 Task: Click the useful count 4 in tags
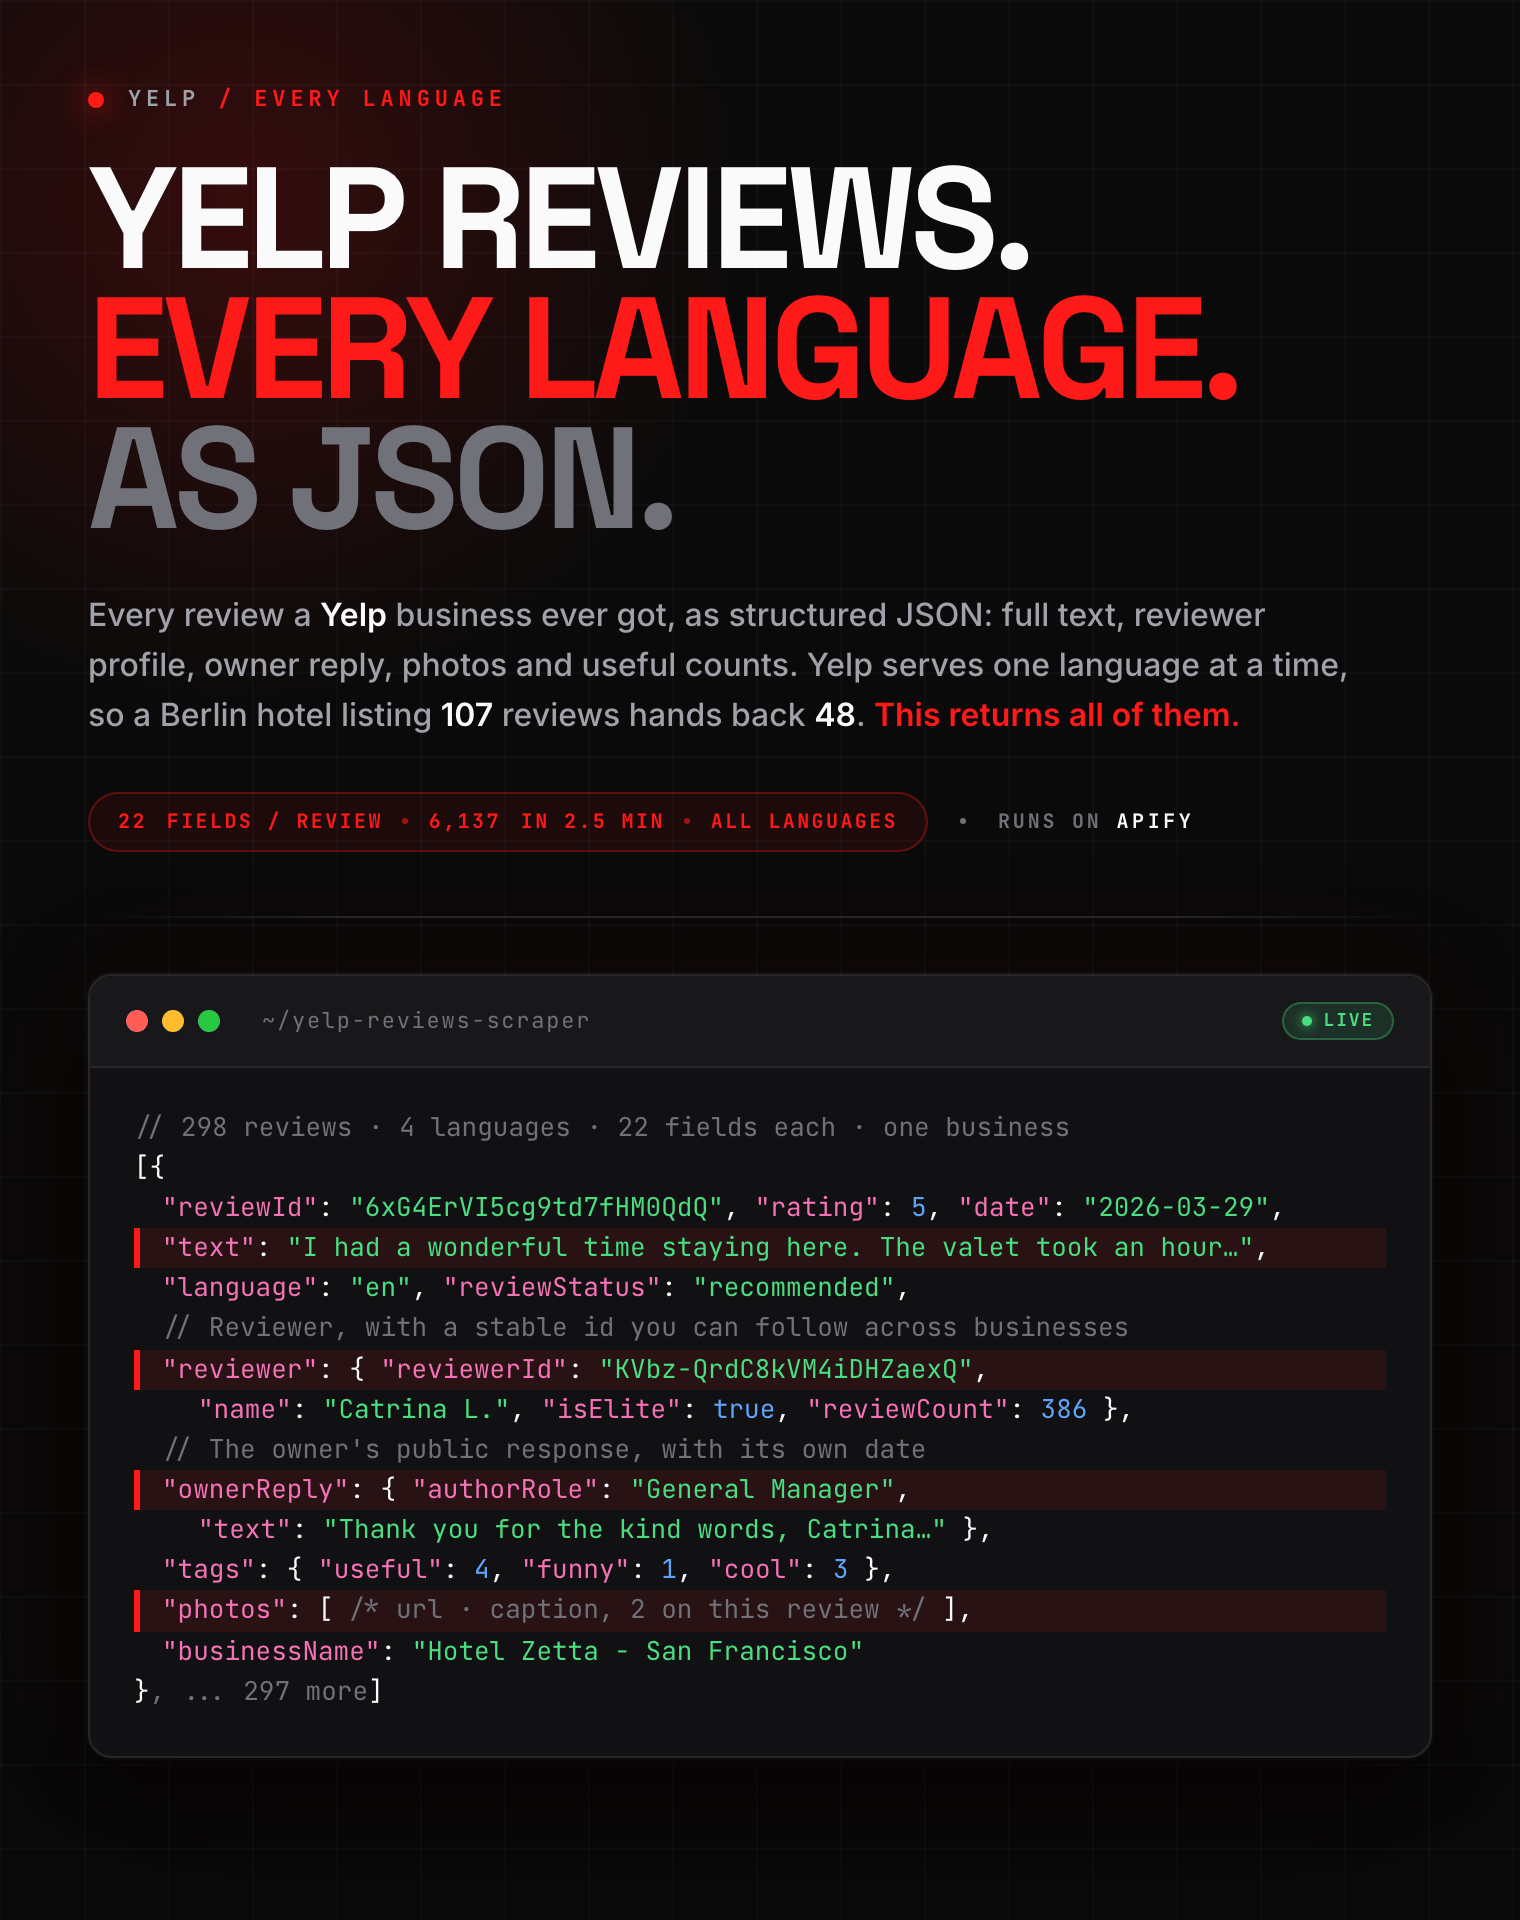[x=482, y=1569]
